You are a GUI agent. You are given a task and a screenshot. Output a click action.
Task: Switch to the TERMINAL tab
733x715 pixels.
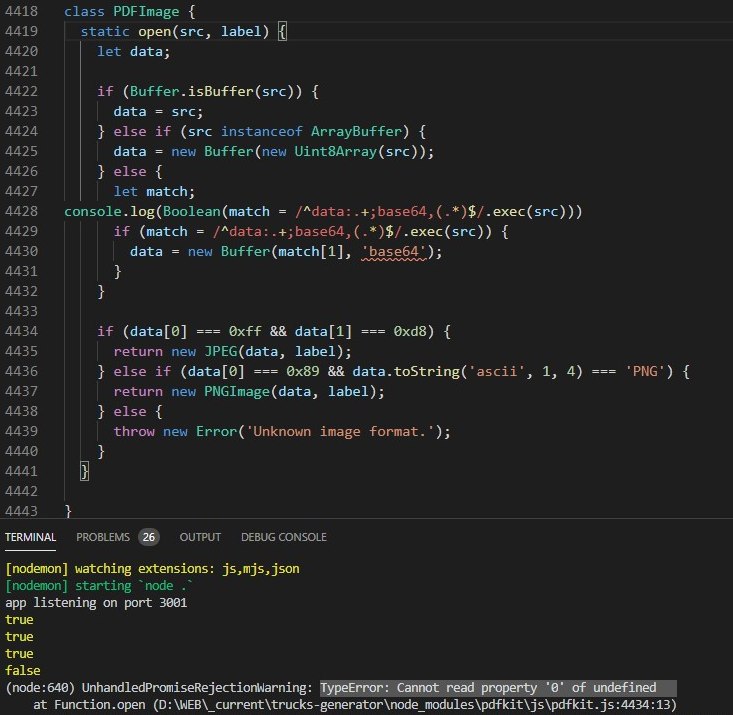[30, 537]
